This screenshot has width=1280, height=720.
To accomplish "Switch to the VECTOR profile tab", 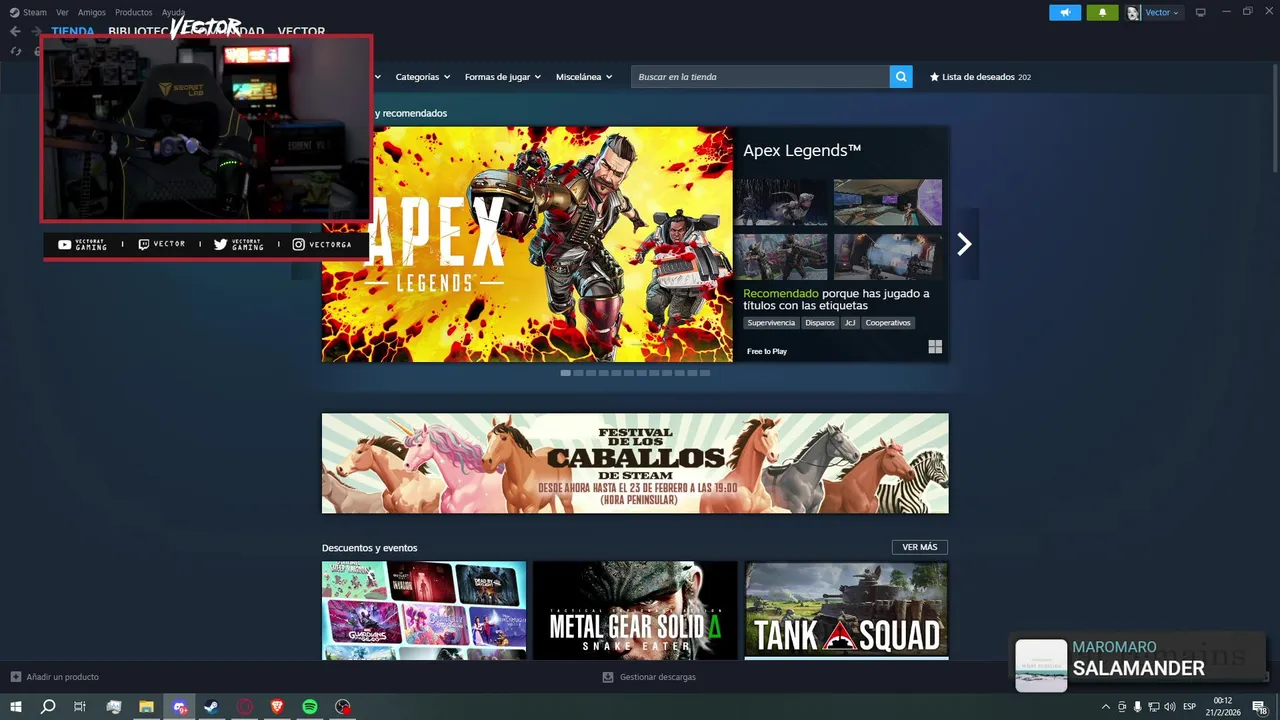I will [x=301, y=32].
